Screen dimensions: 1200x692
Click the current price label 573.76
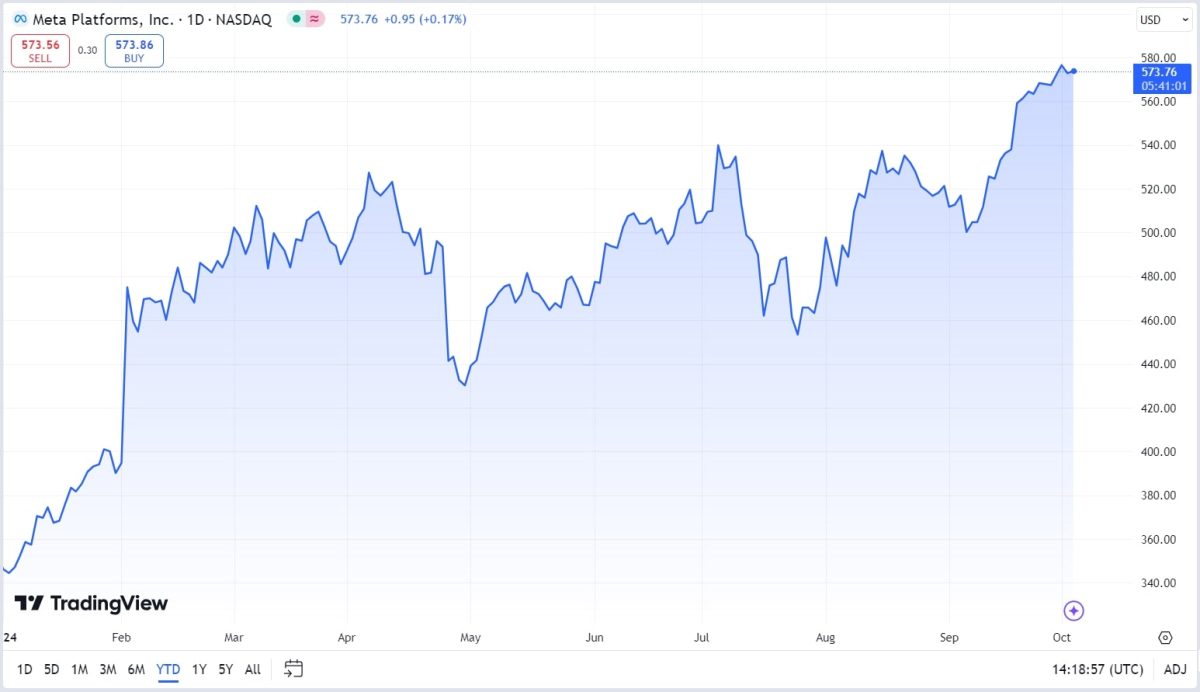click(1159, 72)
